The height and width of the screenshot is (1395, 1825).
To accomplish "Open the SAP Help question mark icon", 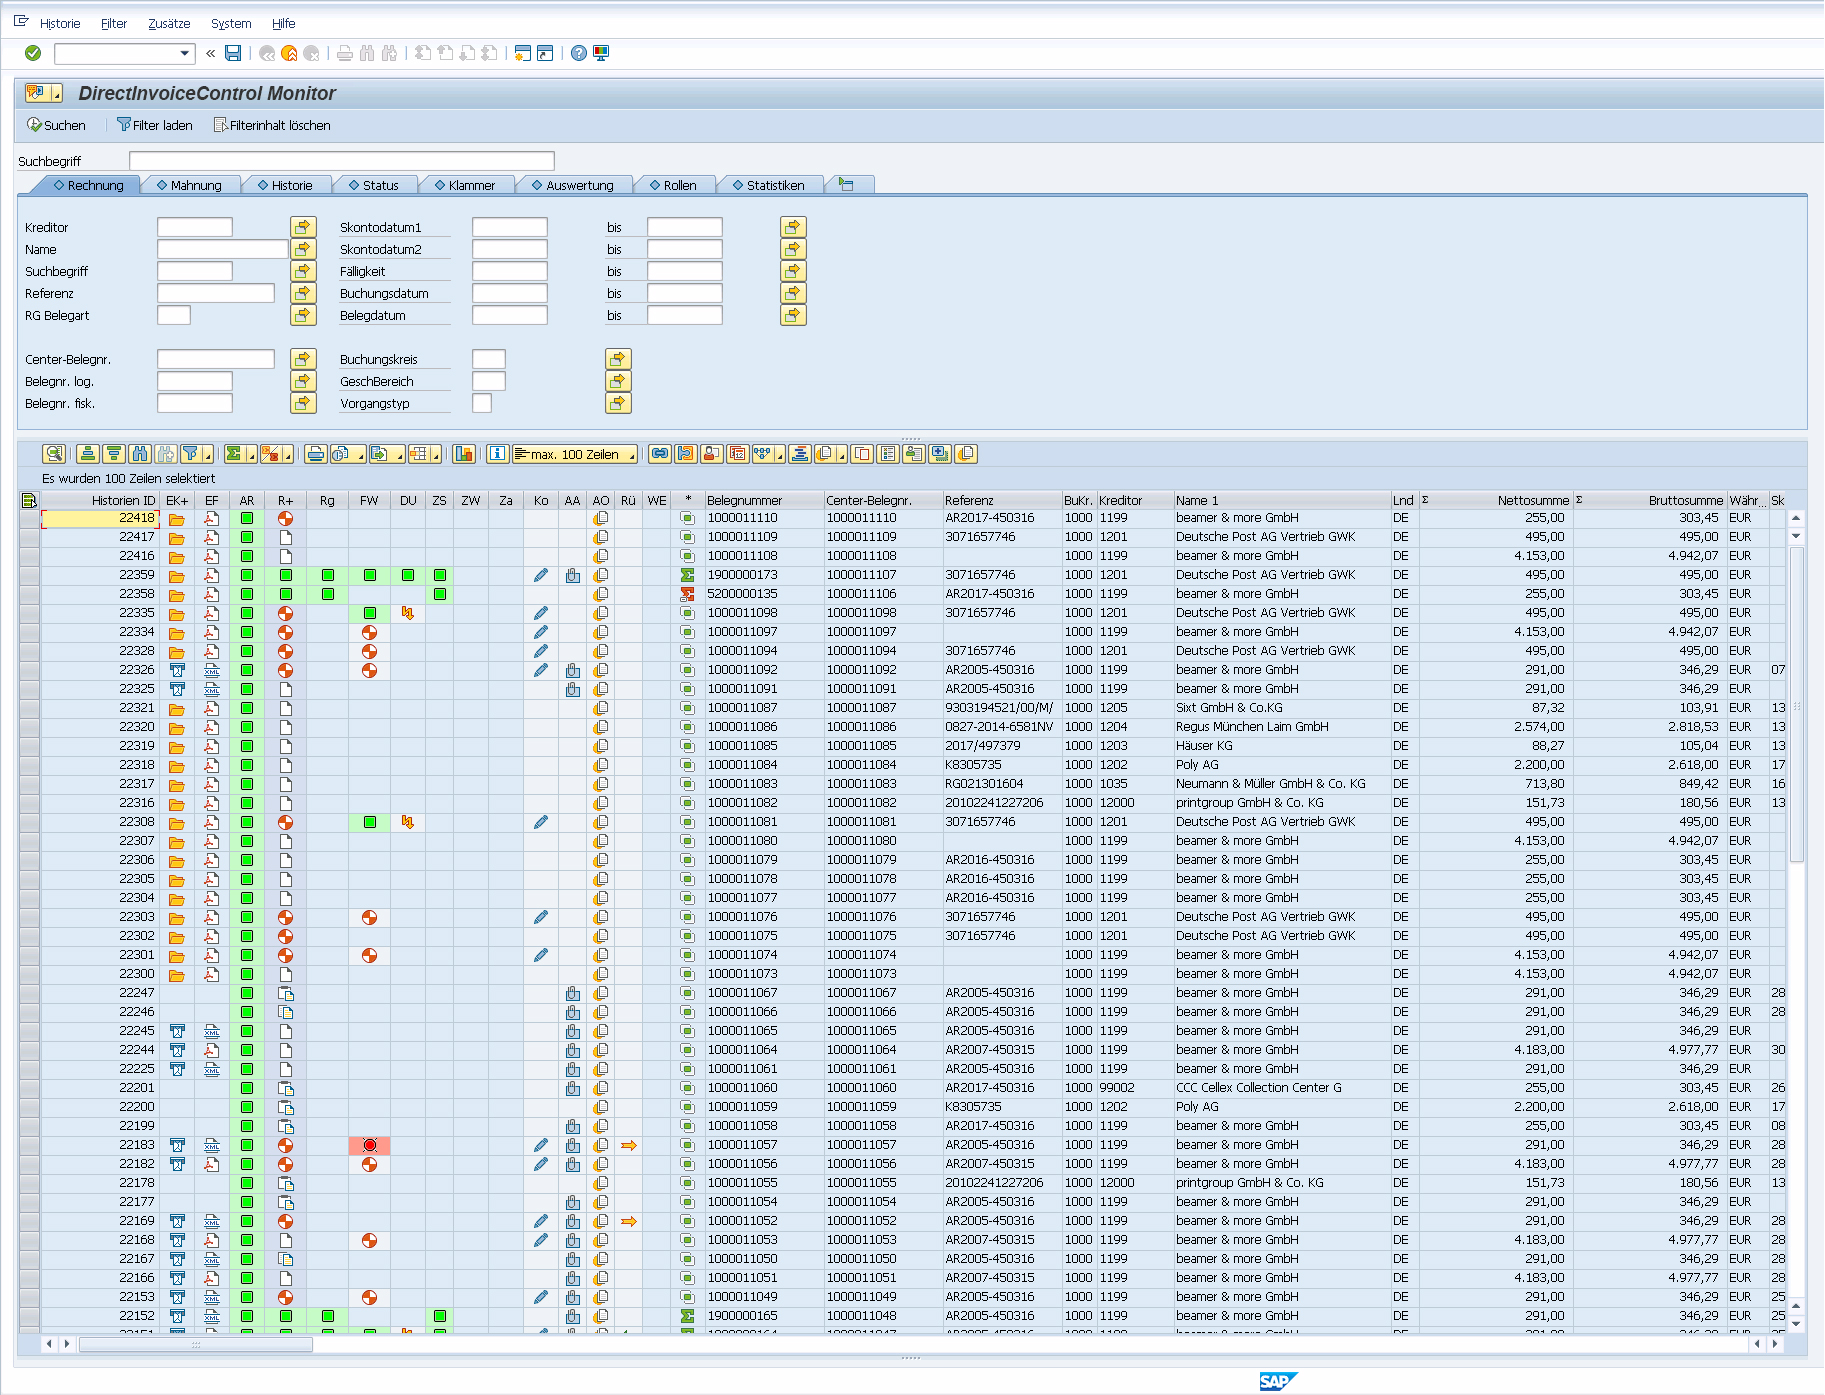I will [x=578, y=53].
